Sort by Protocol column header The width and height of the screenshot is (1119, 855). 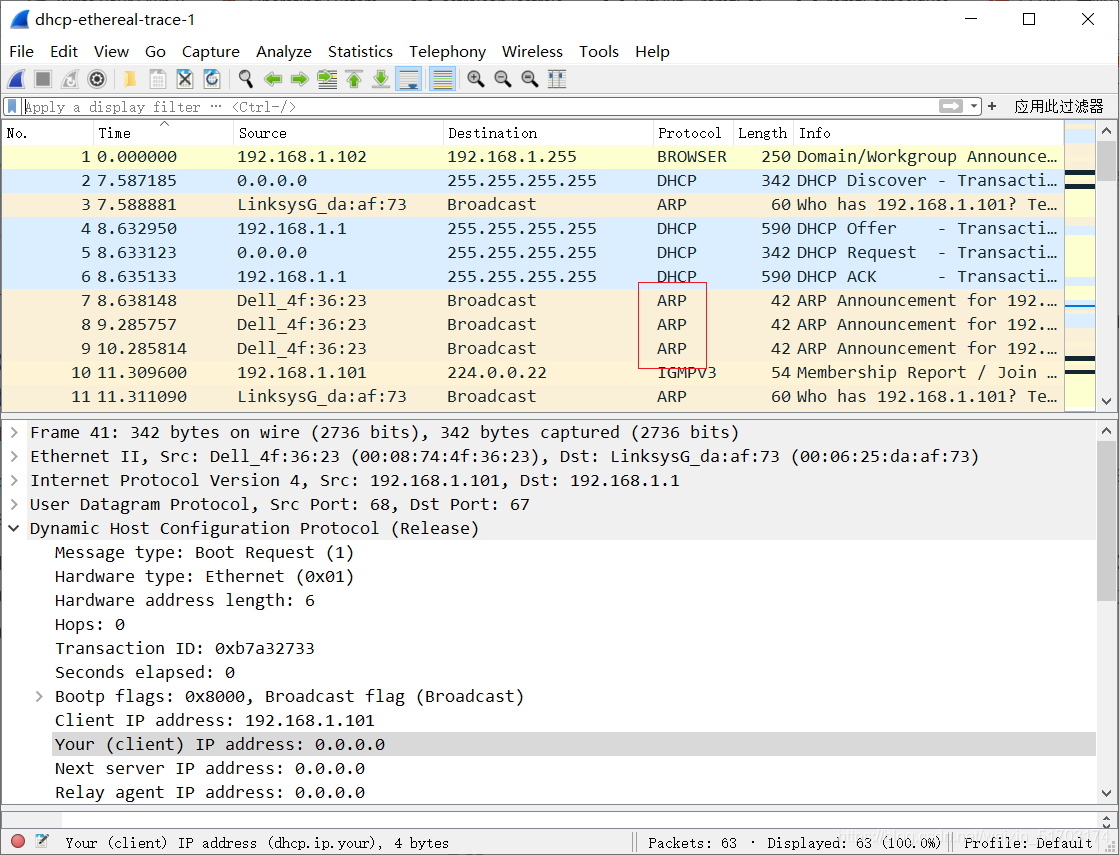click(x=693, y=133)
